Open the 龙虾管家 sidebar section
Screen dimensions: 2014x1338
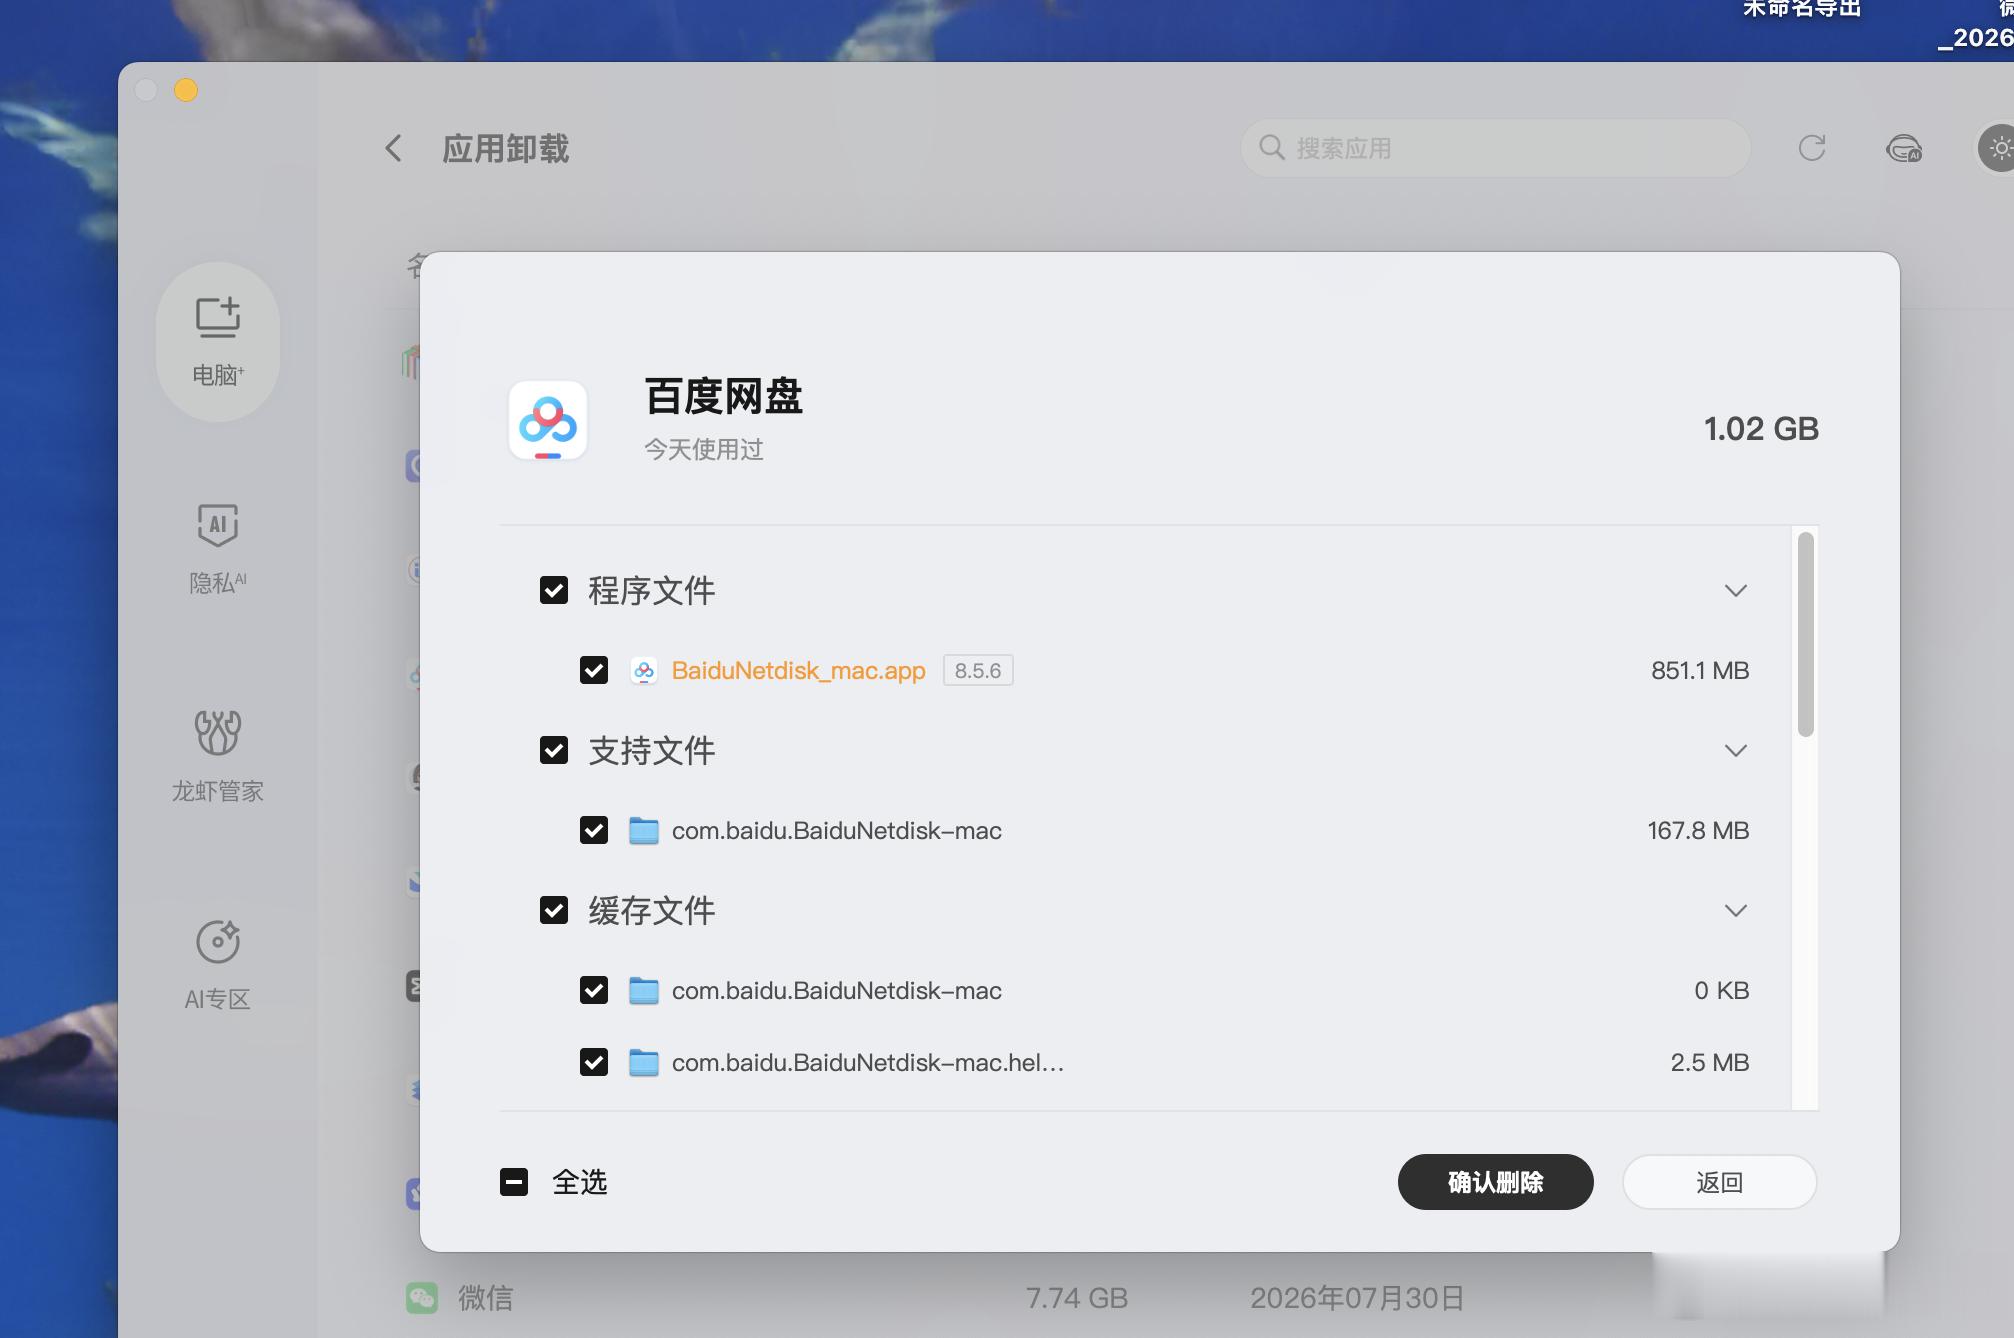pos(218,757)
